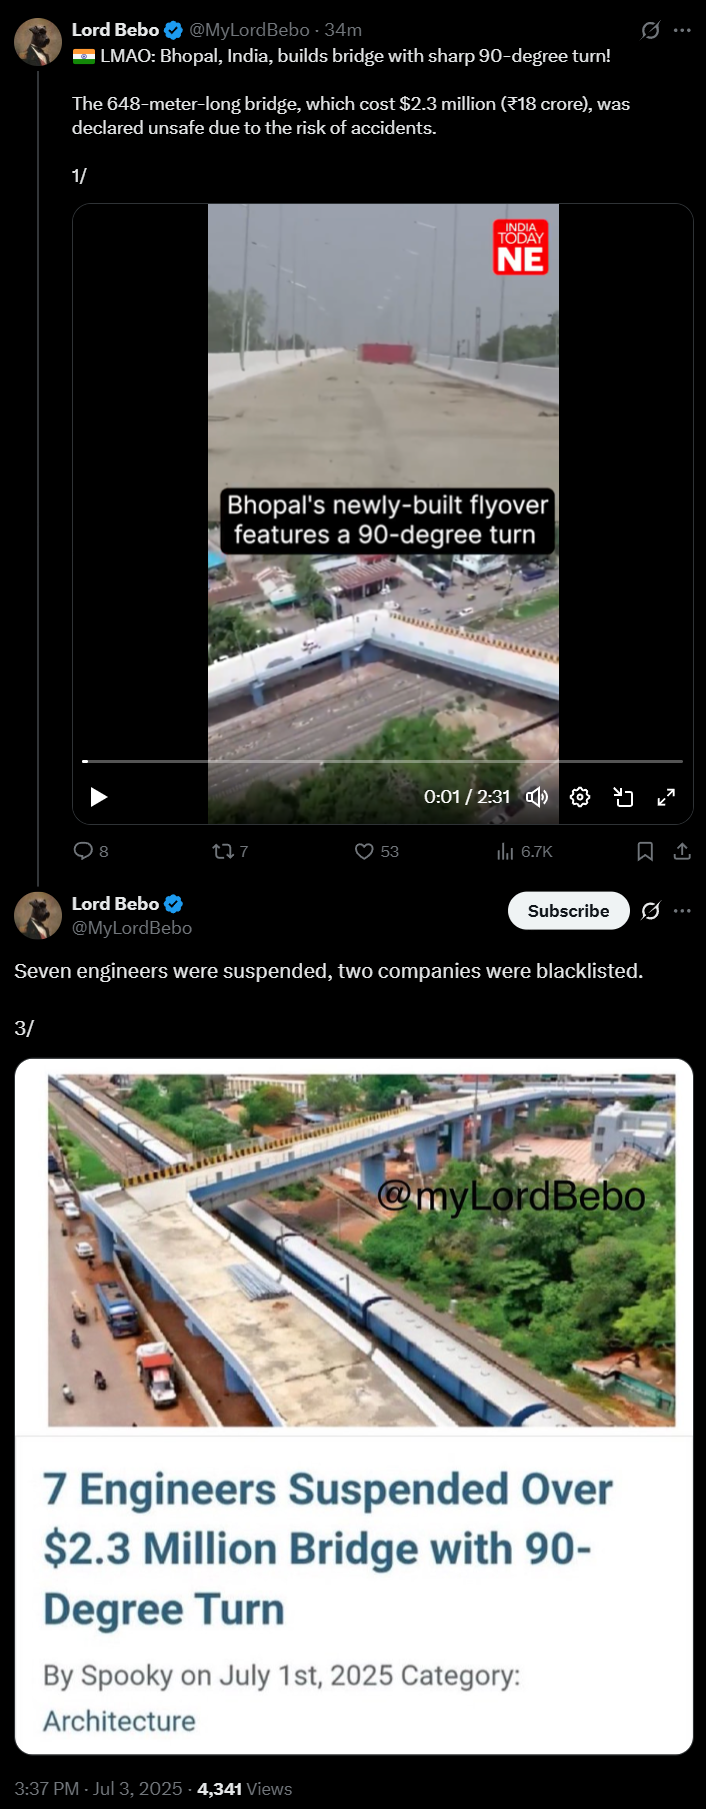Open @MyLordBebo handle on second post

(132, 928)
